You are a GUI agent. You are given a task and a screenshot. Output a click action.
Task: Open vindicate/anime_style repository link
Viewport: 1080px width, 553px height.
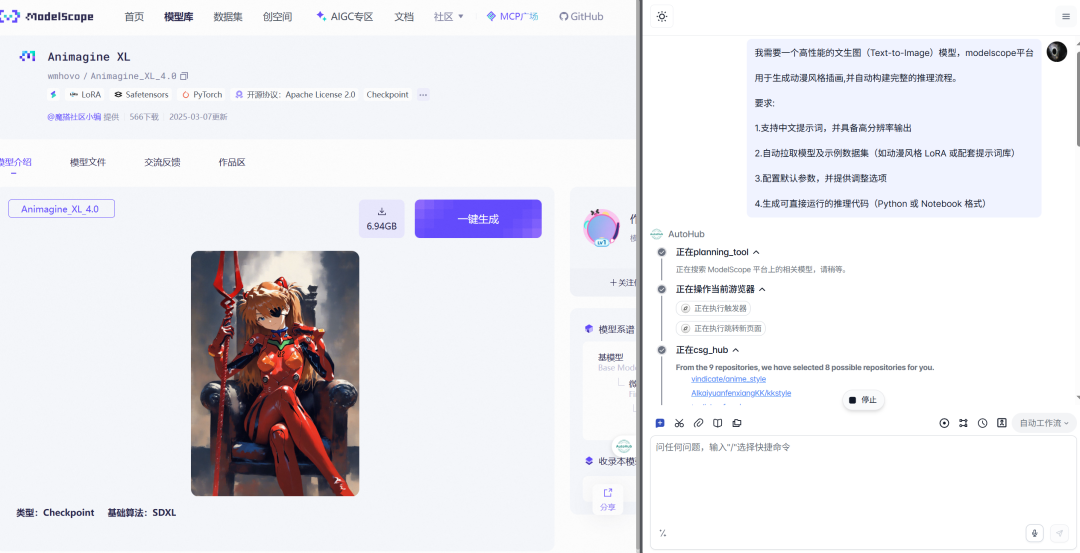pos(729,379)
